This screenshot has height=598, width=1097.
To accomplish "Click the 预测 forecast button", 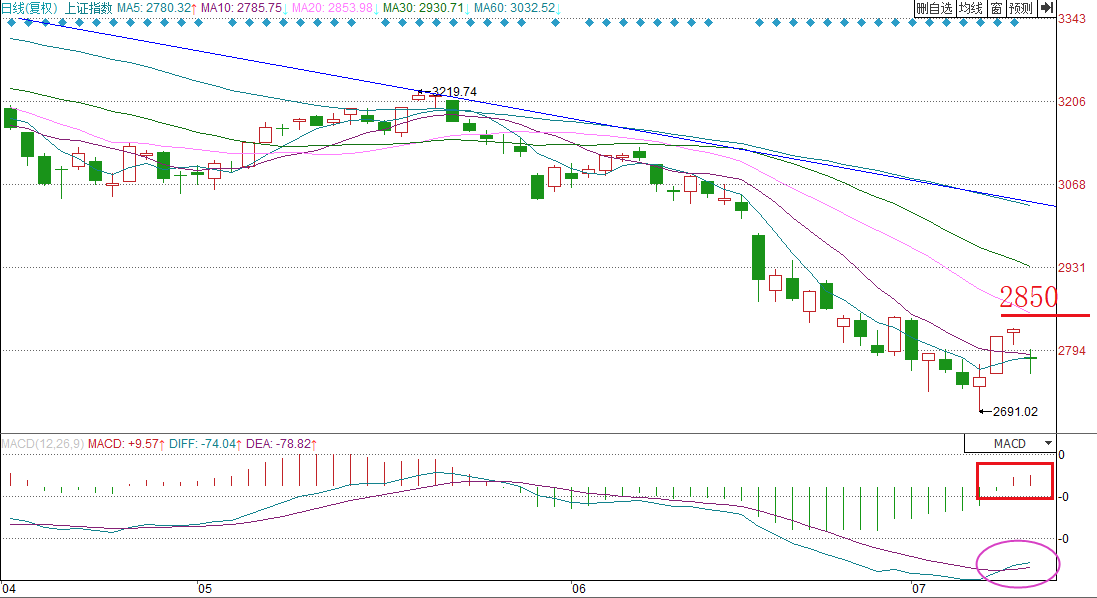I will tap(1020, 8).
